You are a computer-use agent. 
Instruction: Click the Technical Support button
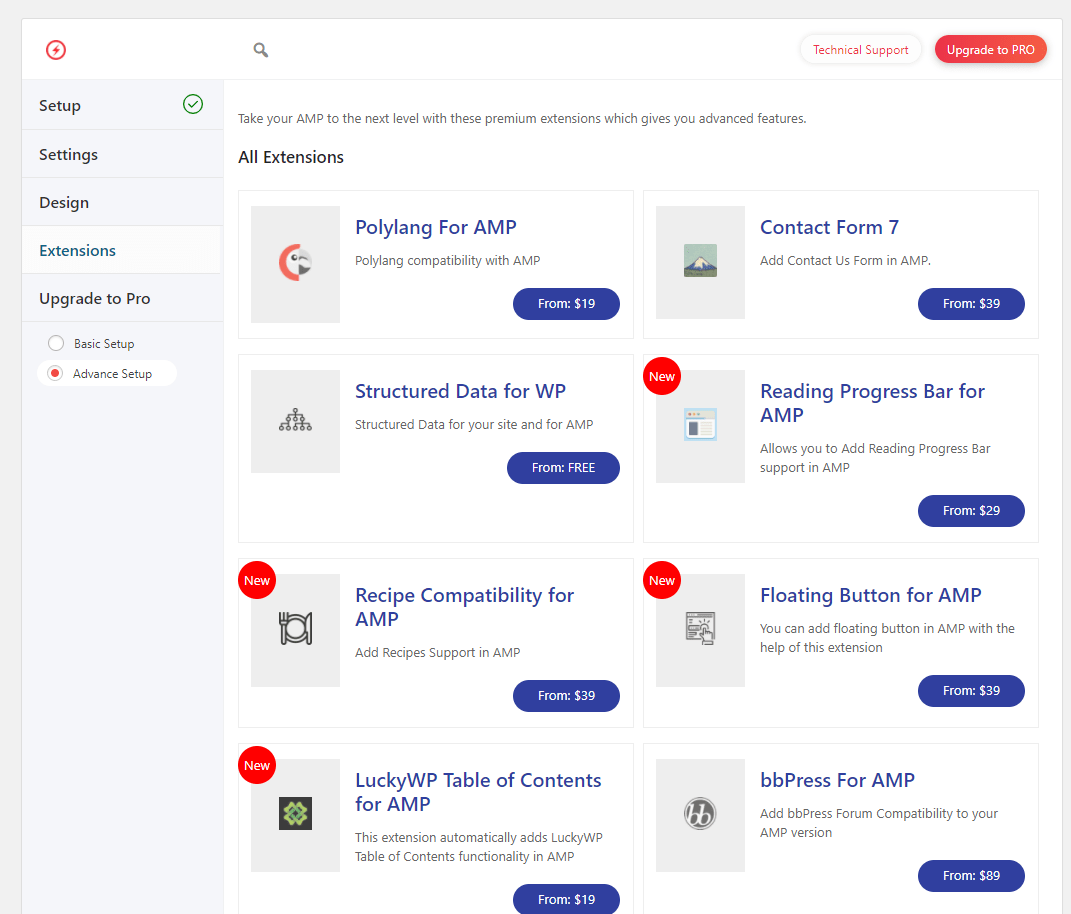coord(861,49)
